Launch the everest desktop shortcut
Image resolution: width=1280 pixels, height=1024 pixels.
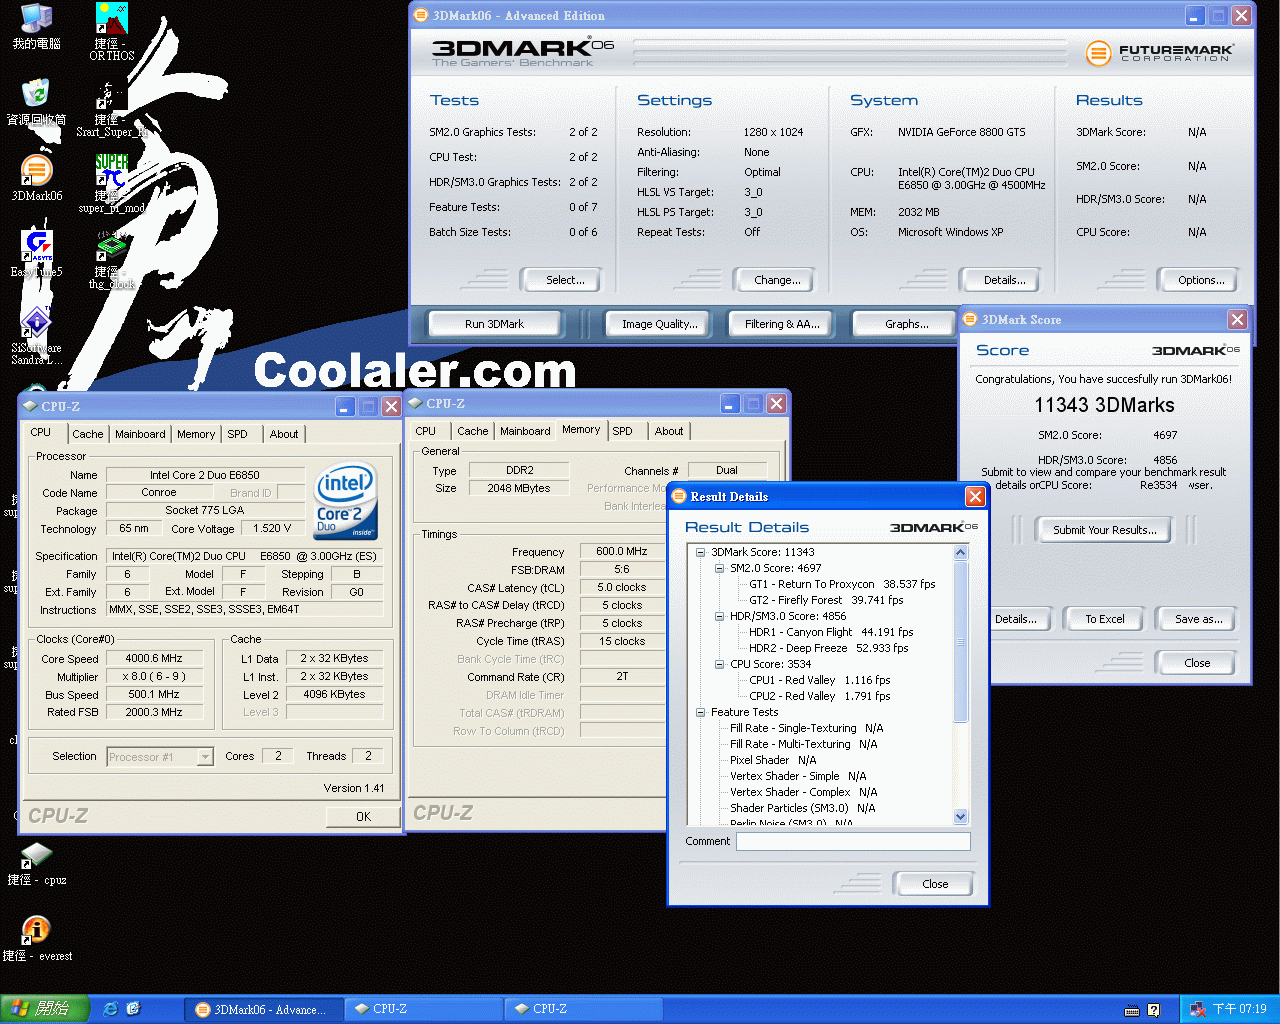tap(36, 940)
